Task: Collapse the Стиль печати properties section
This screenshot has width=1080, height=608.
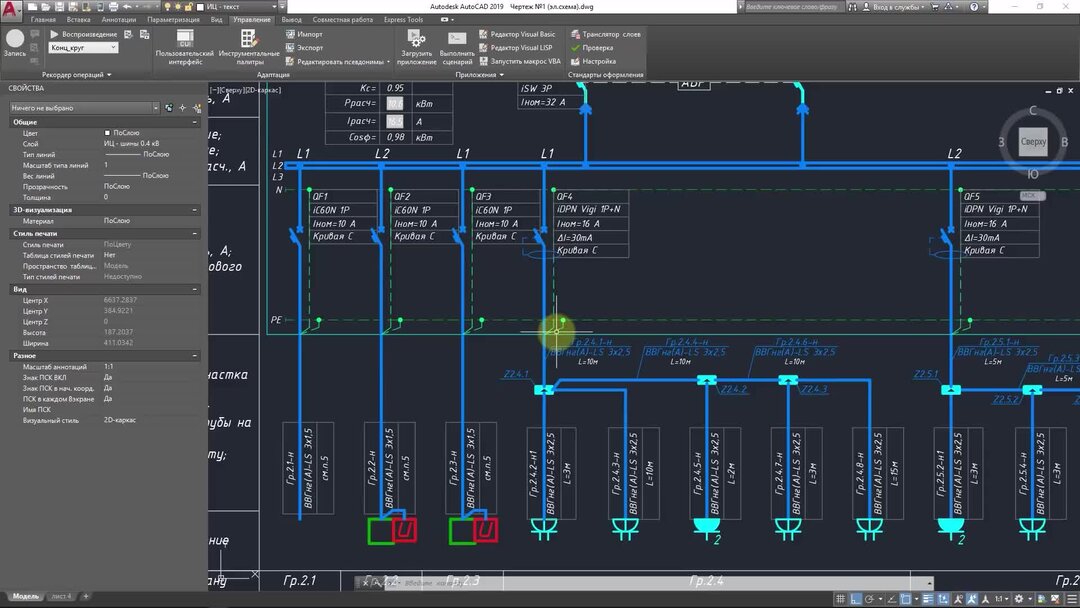Action: (195, 234)
